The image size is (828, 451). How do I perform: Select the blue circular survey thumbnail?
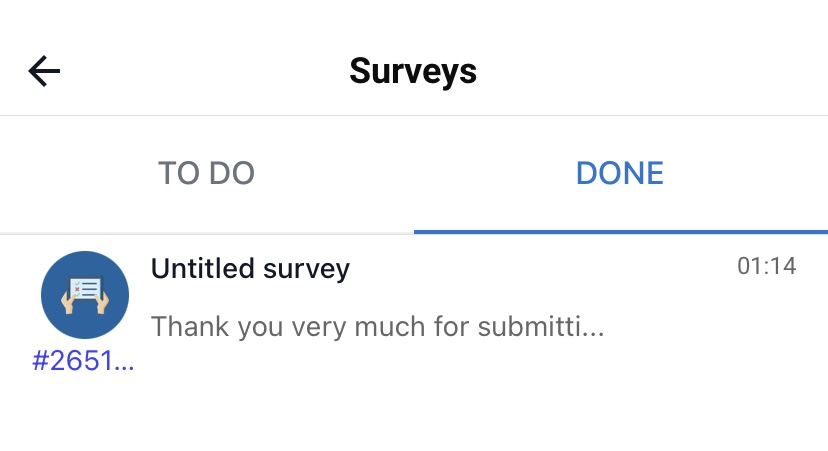pyautogui.click(x=84, y=294)
